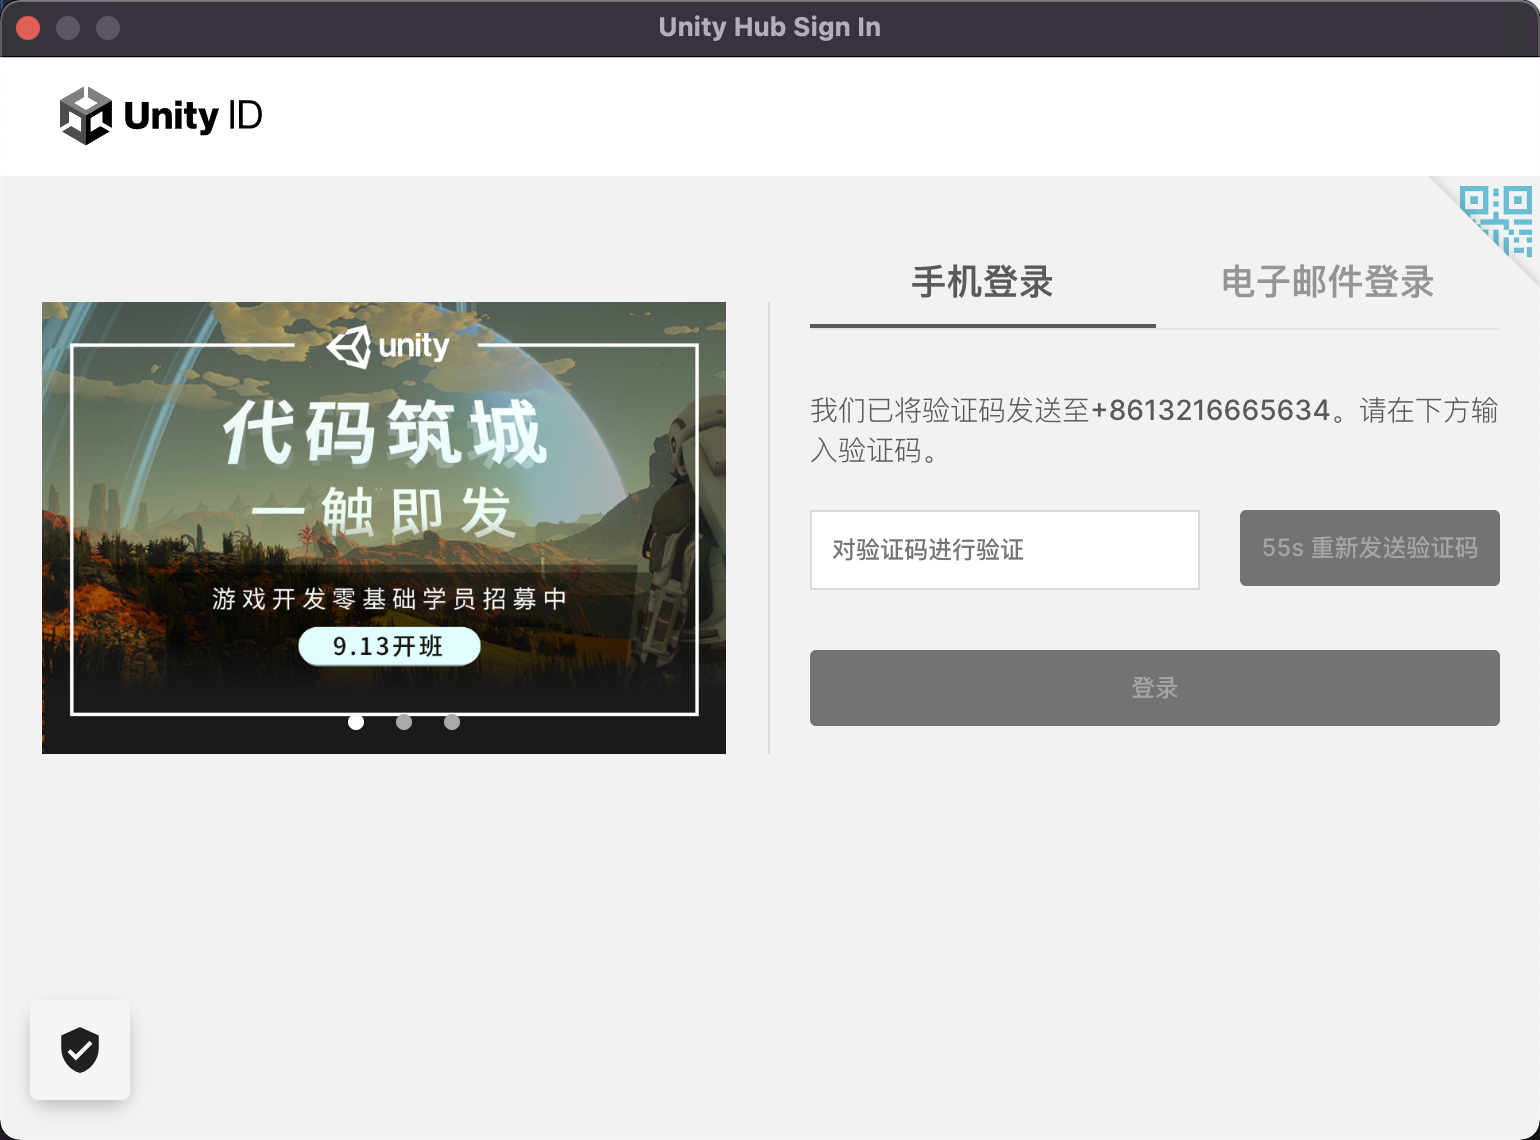Show the first banner slide dot
The width and height of the screenshot is (1540, 1140).
click(x=356, y=722)
